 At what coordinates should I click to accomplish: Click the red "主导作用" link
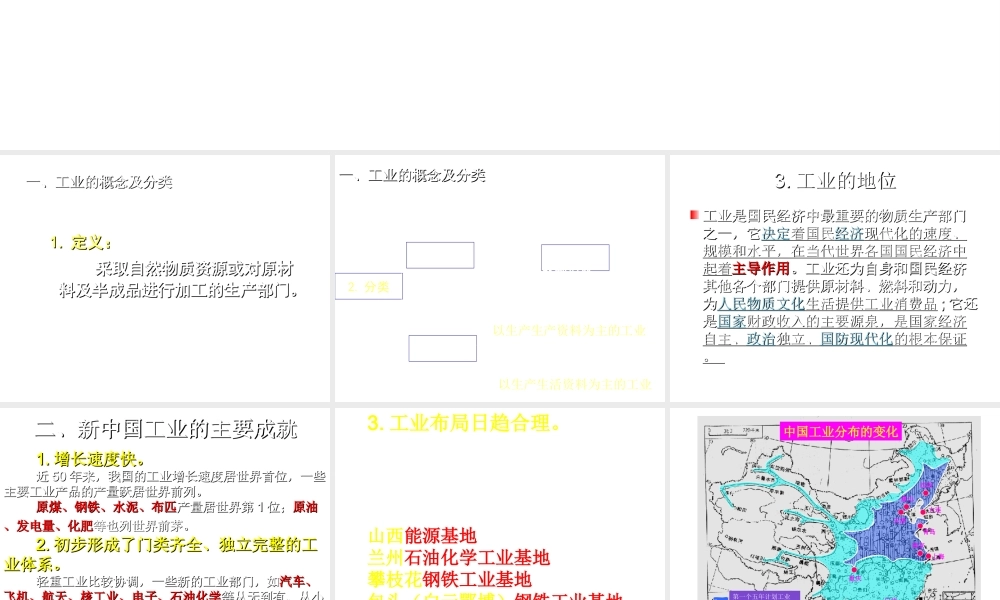point(761,269)
